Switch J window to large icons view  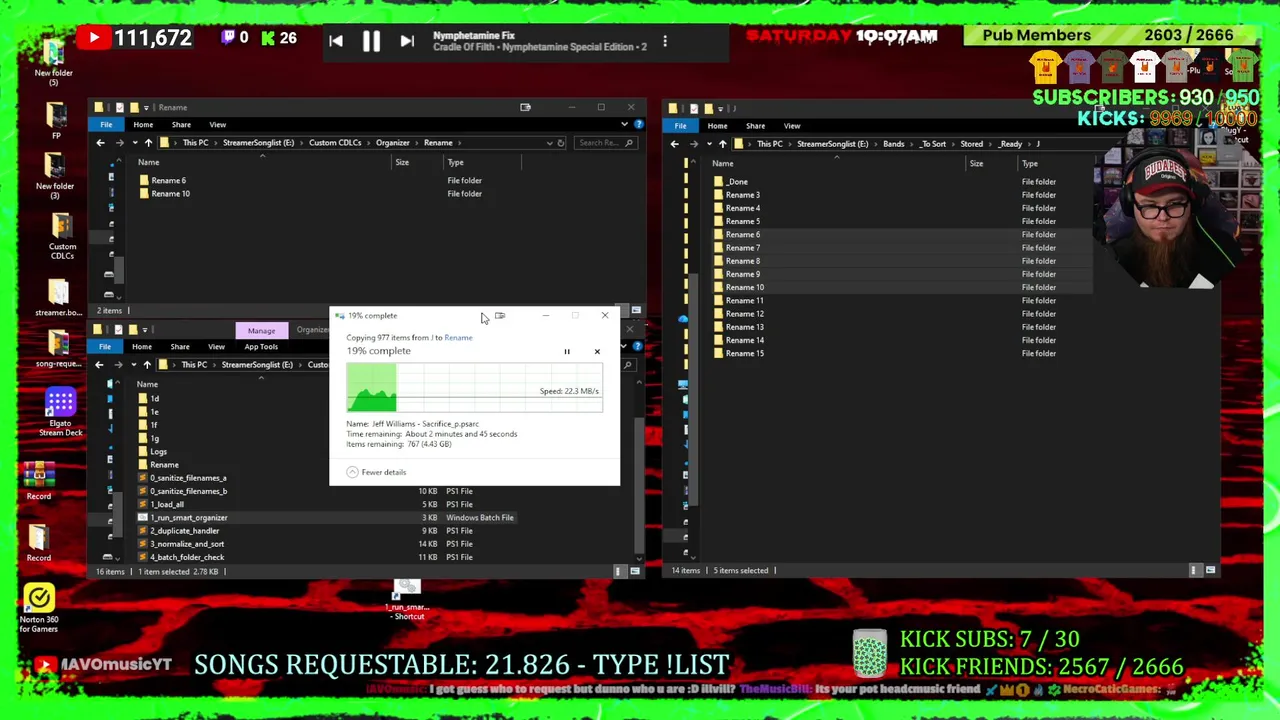tap(1210, 570)
